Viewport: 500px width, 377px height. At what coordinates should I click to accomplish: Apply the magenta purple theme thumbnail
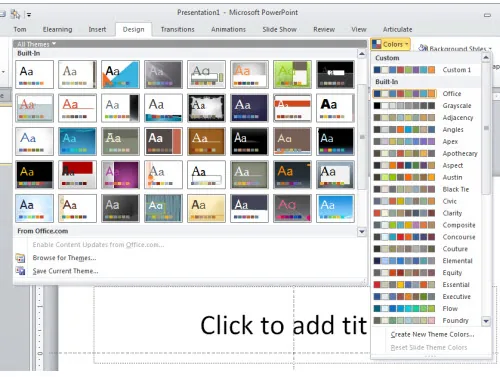(x=120, y=175)
